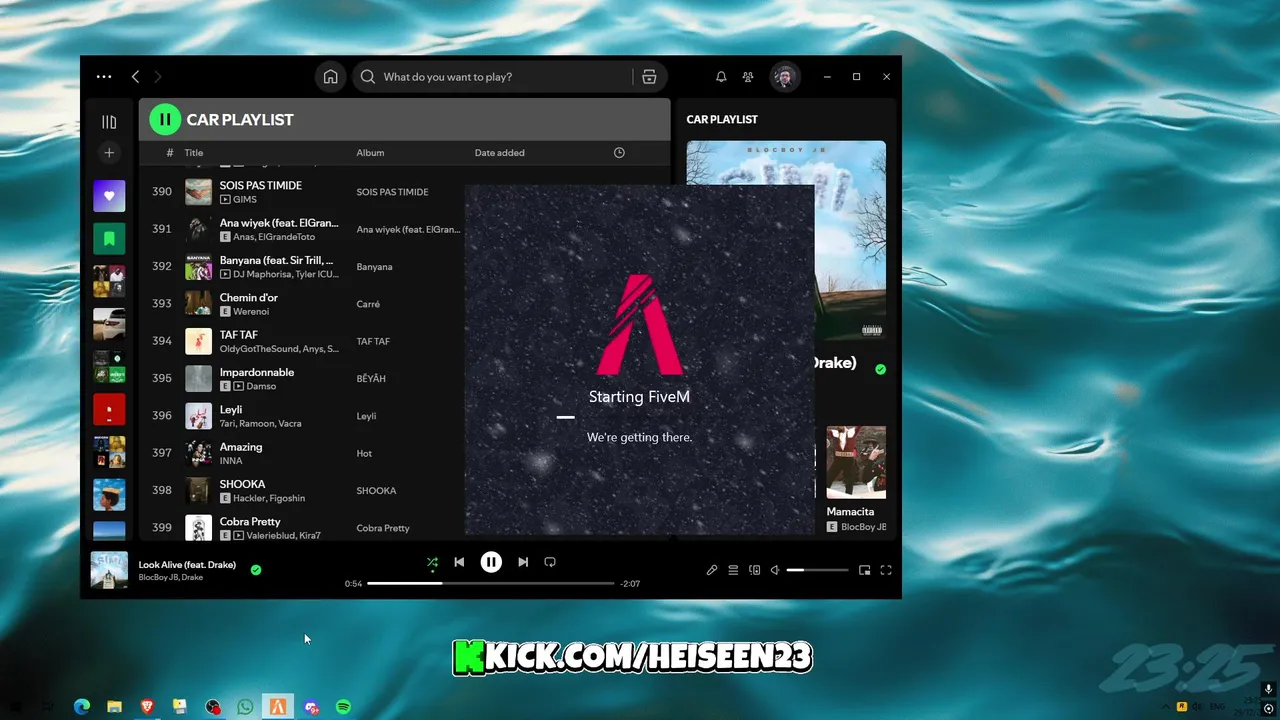Select track 'Impardonnable'

256,372
